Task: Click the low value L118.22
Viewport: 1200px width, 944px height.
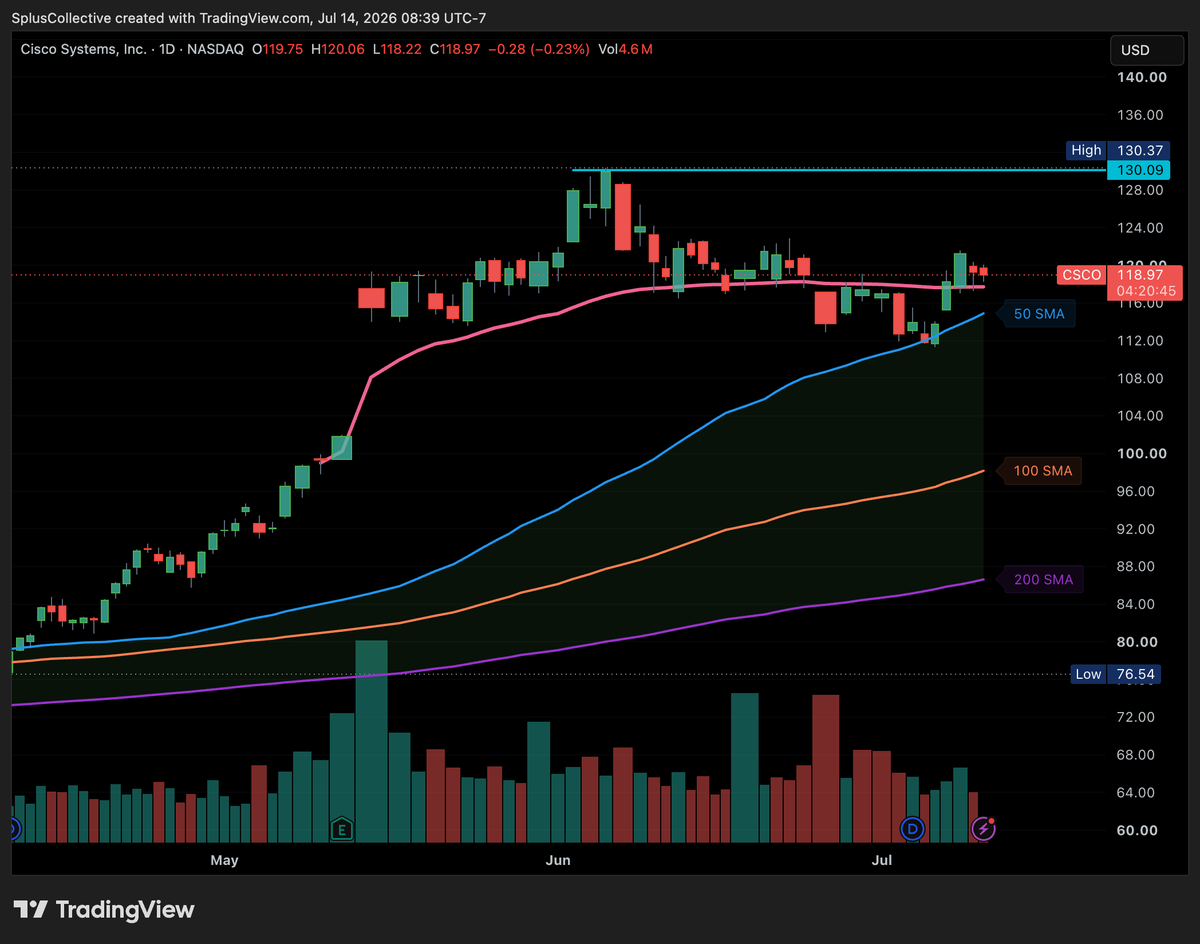Action: point(399,49)
